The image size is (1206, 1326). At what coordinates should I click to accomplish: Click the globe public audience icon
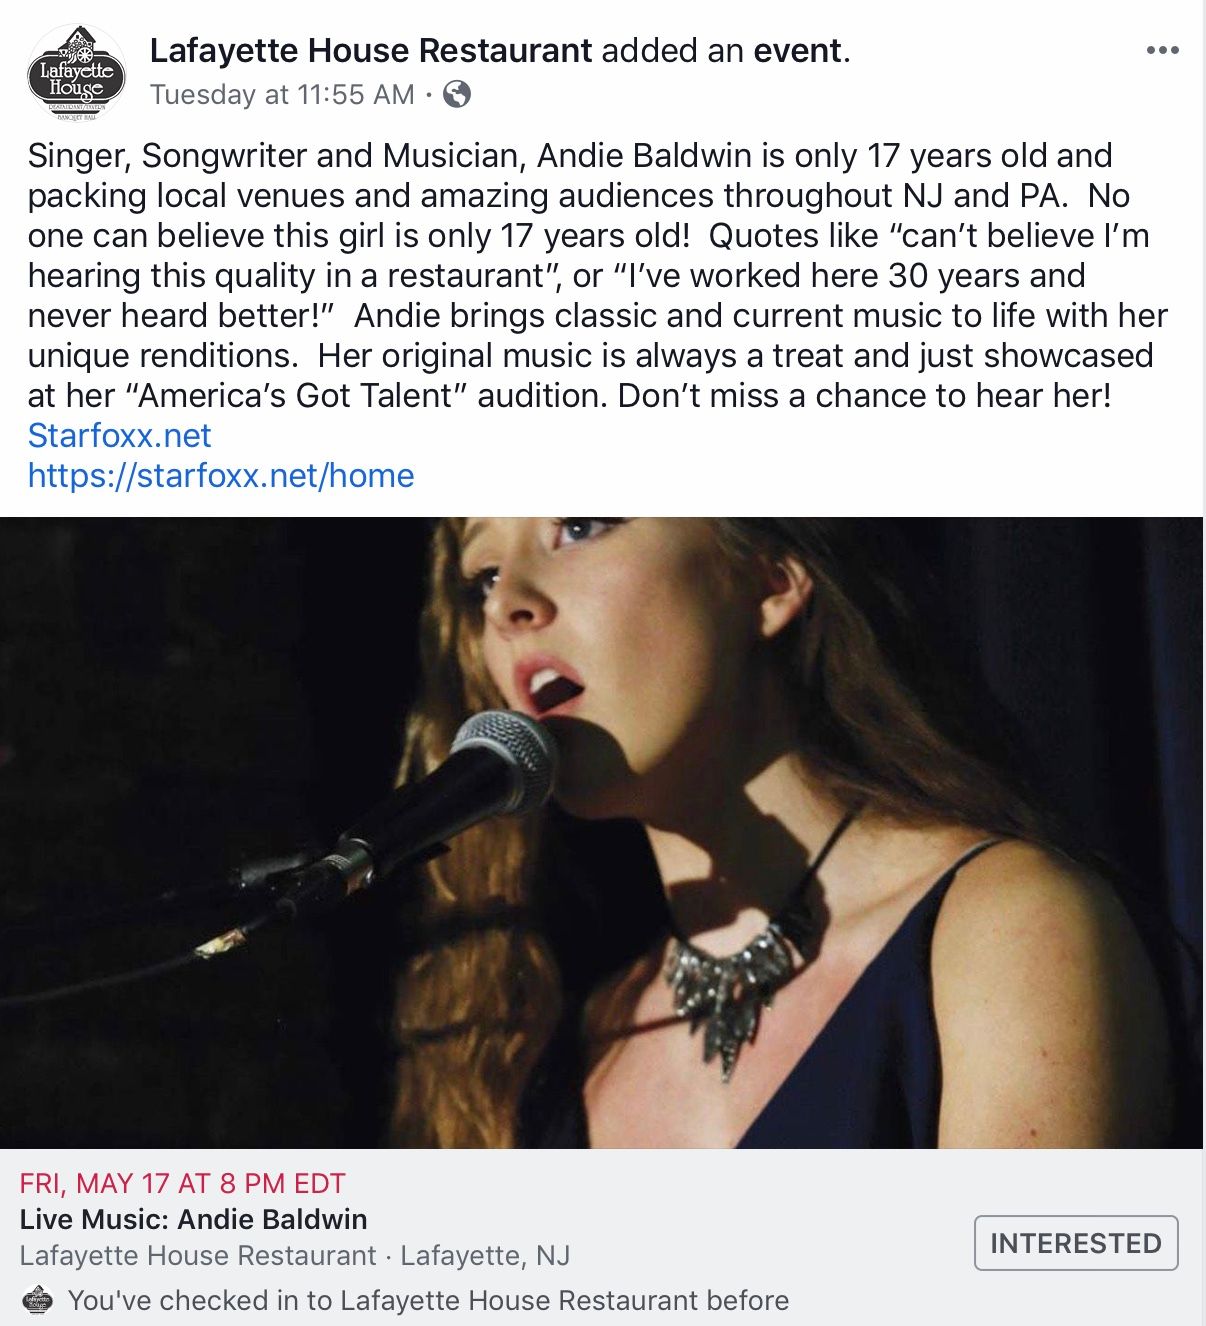[x=457, y=95]
